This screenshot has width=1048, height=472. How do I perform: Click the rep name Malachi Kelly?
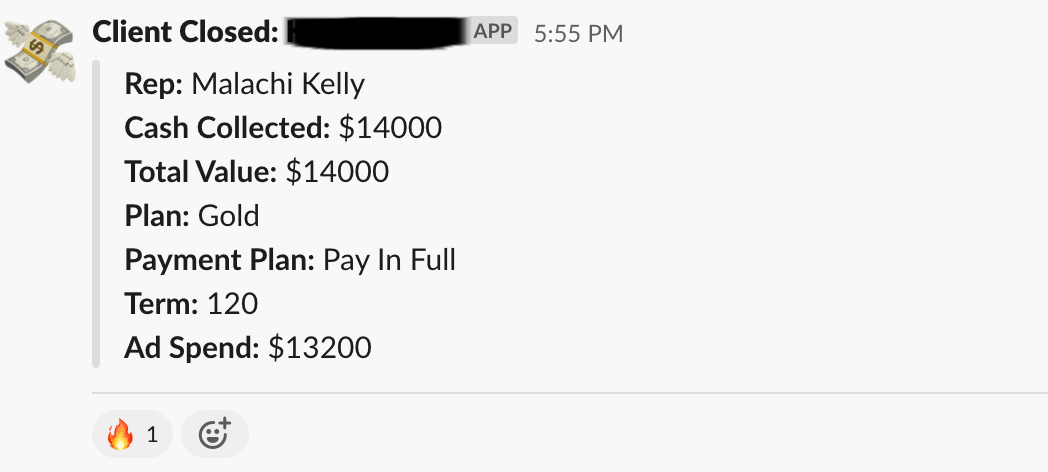278,84
